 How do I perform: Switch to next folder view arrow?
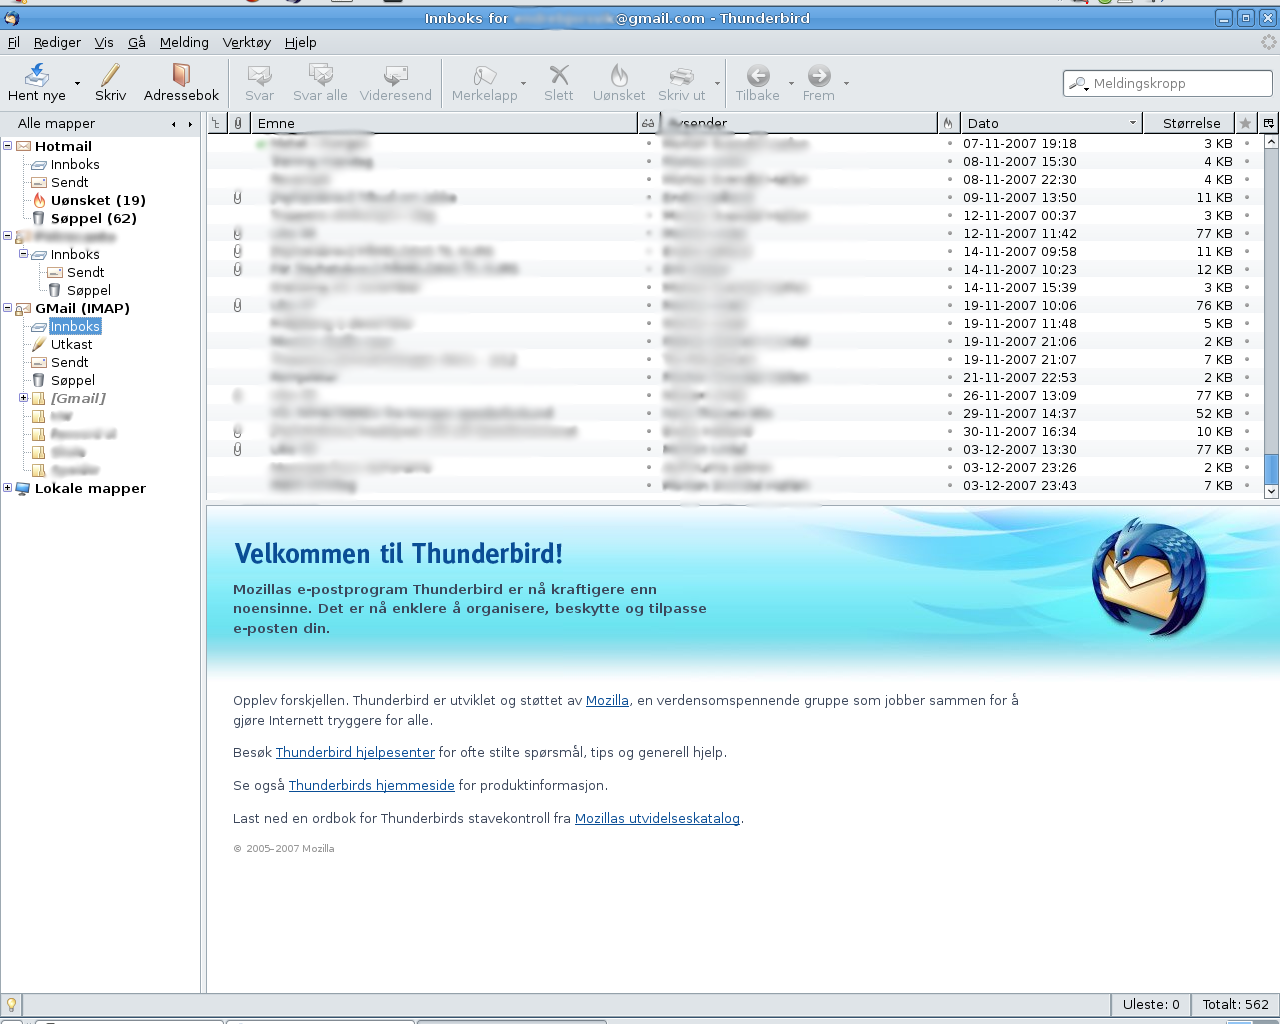pos(190,124)
